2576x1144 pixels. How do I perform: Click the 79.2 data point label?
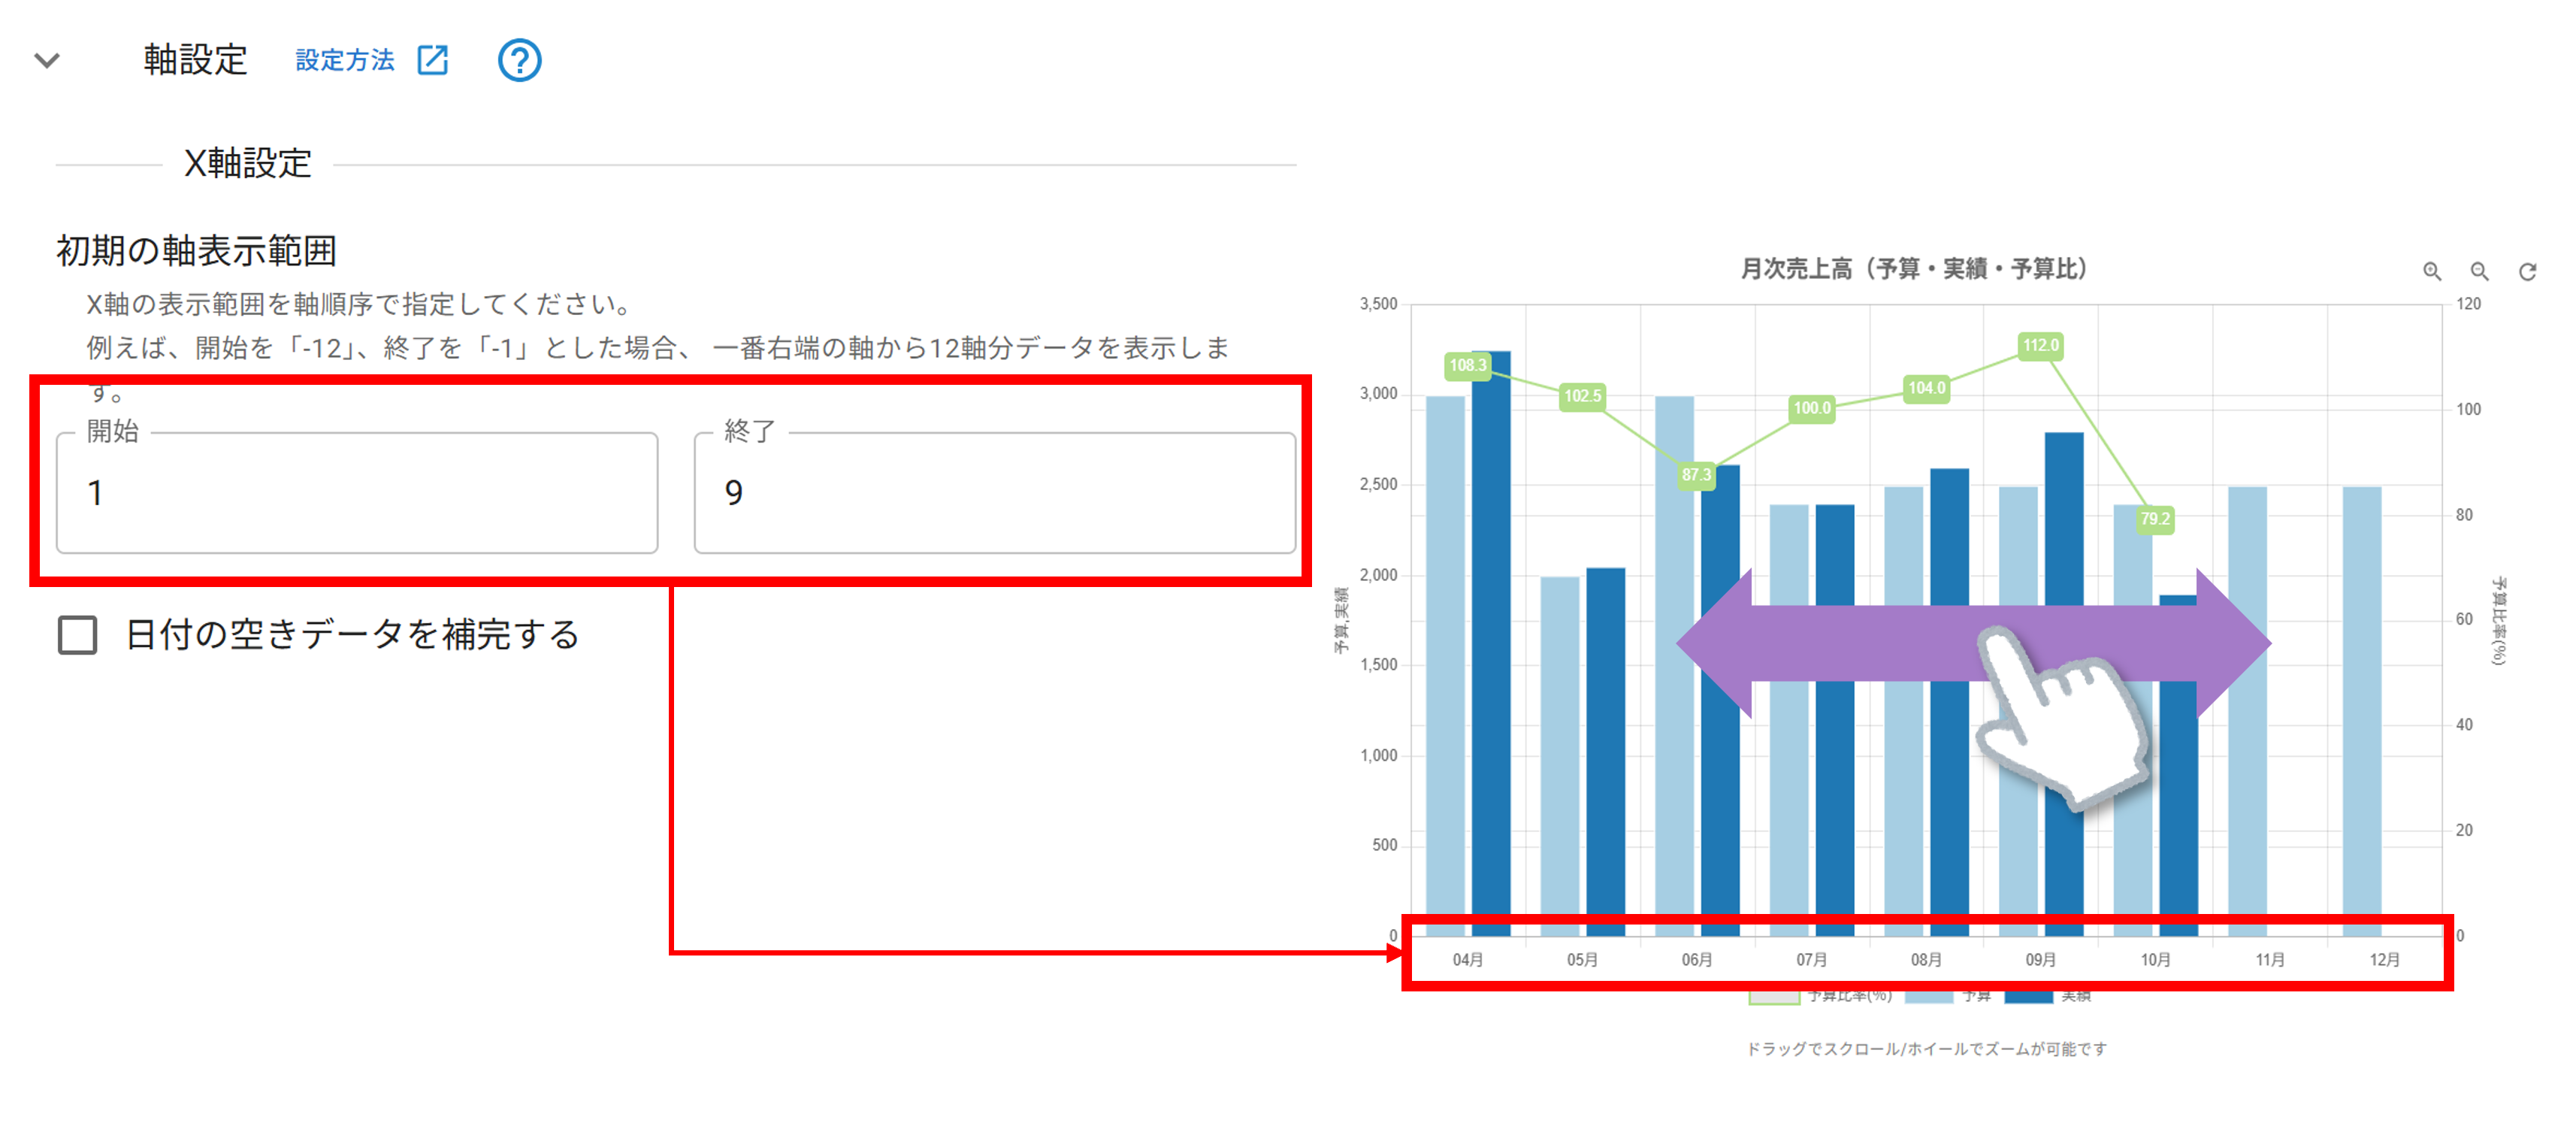click(x=2155, y=519)
